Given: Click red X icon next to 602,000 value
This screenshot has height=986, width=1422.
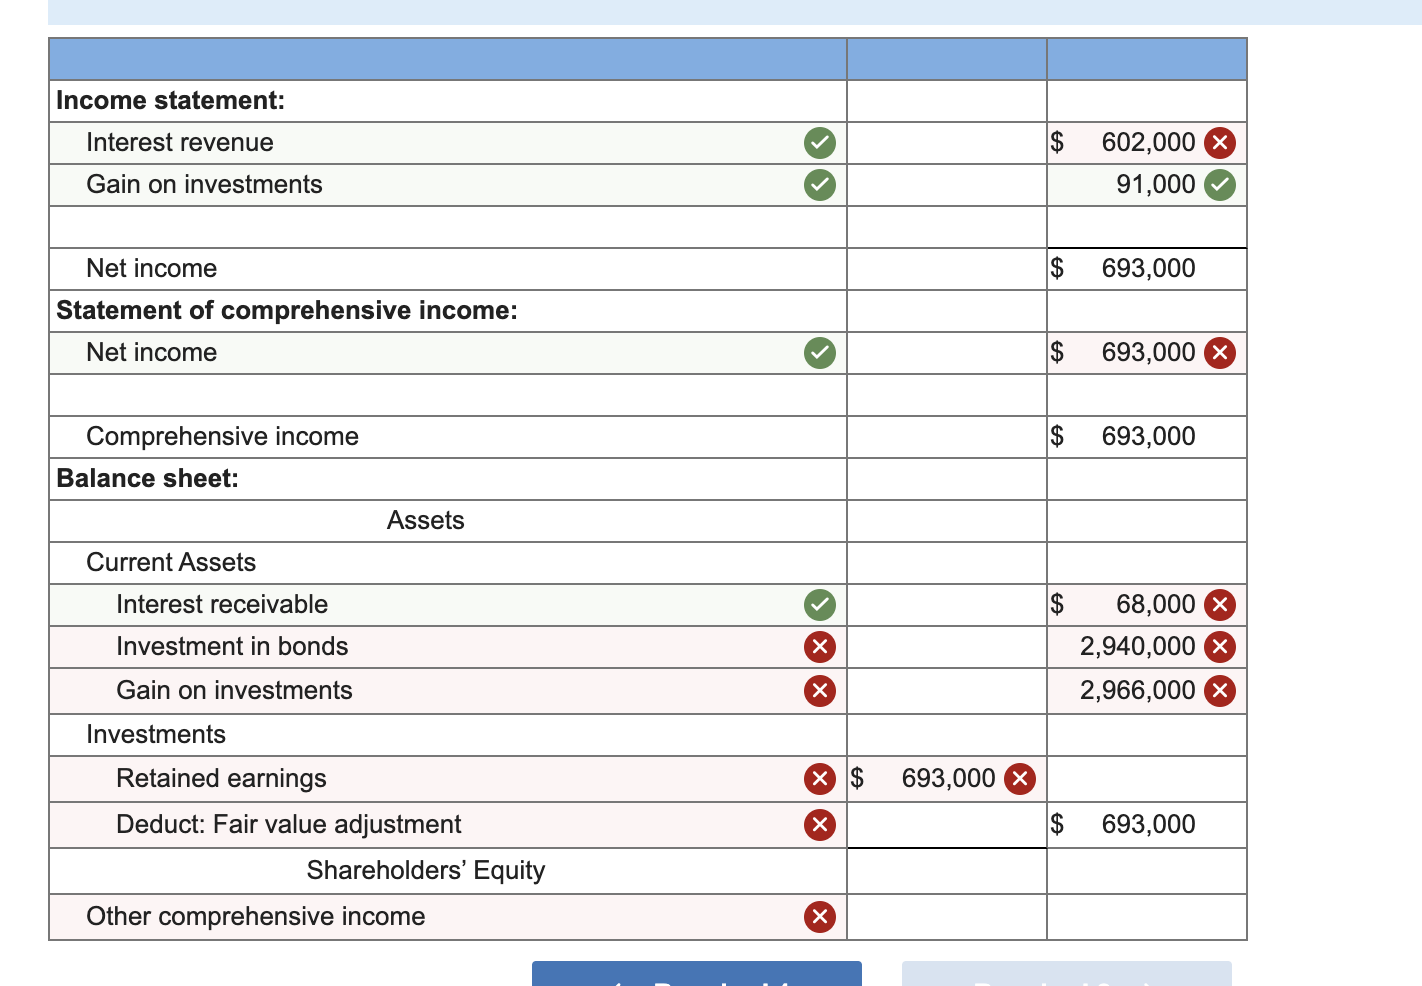Looking at the screenshot, I should (x=1220, y=143).
